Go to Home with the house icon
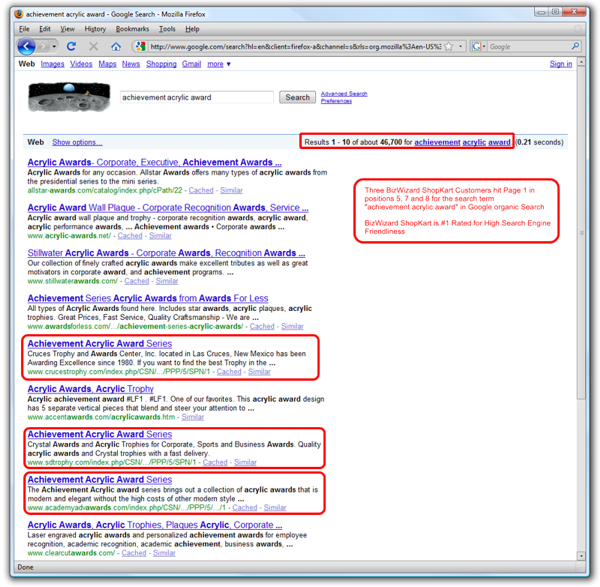The width and height of the screenshot is (600, 587). pyautogui.click(x=116, y=47)
